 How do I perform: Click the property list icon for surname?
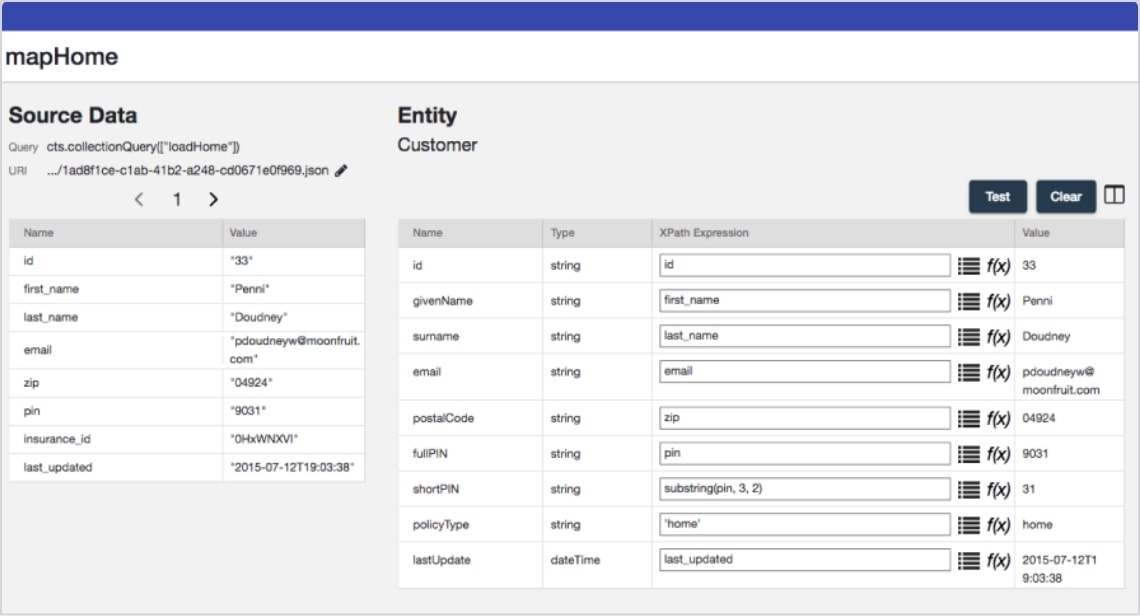tap(968, 337)
